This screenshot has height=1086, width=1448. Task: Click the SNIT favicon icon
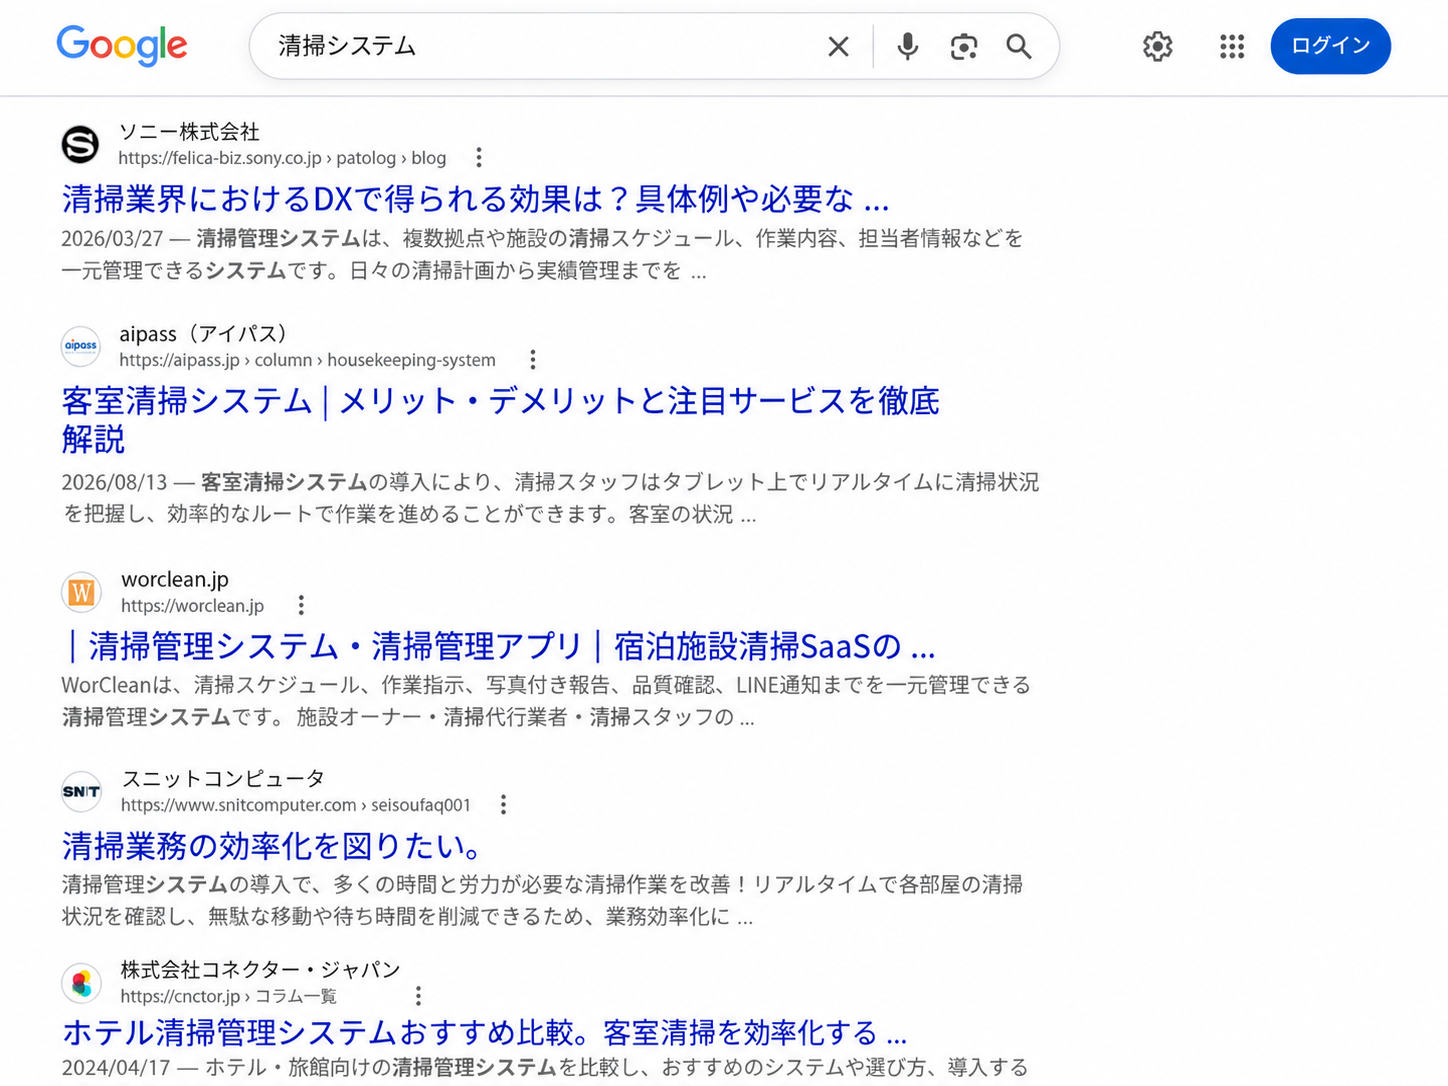pos(81,791)
